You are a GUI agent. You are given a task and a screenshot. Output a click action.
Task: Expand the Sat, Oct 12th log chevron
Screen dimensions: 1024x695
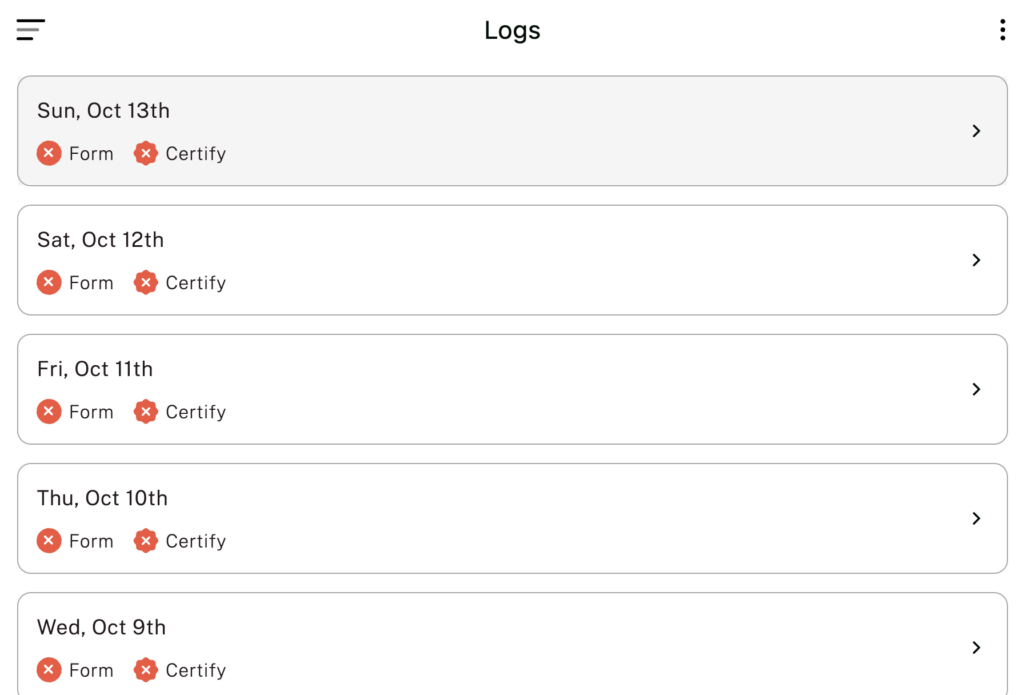pyautogui.click(x=976, y=260)
